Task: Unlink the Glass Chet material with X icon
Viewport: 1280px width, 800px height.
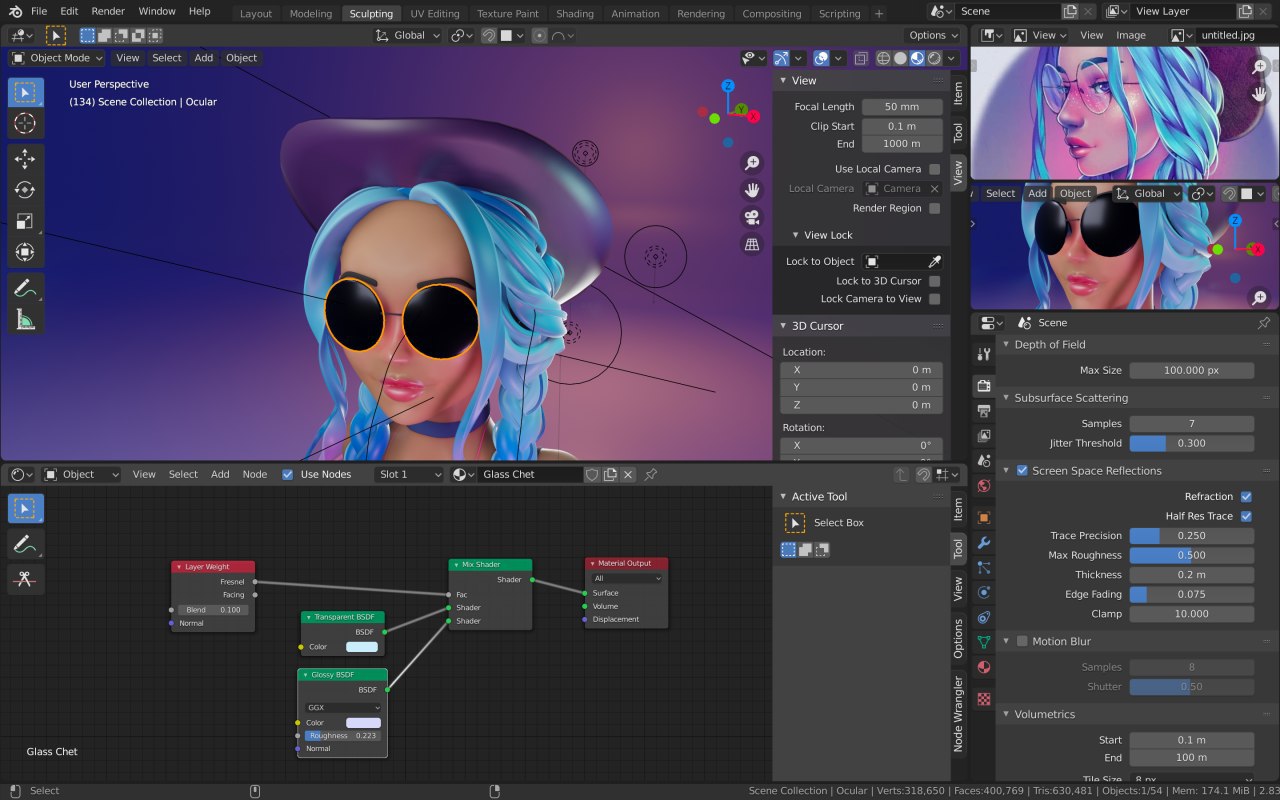Action: pyautogui.click(x=628, y=474)
